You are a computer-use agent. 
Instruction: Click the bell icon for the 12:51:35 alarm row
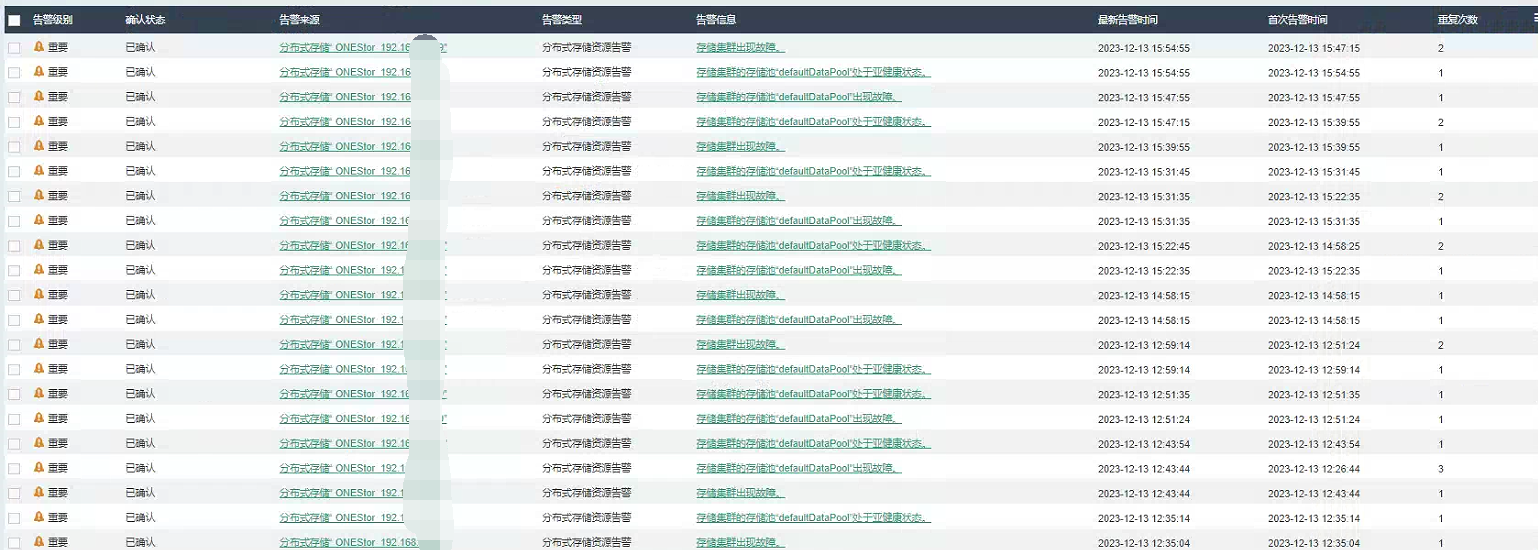pos(39,394)
